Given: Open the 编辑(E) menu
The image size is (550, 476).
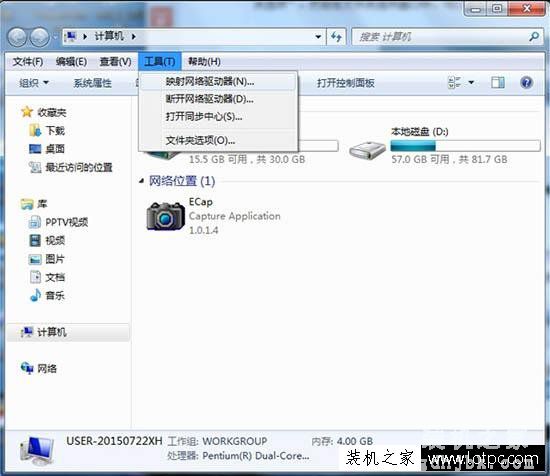Looking at the screenshot, I should click(x=71, y=62).
